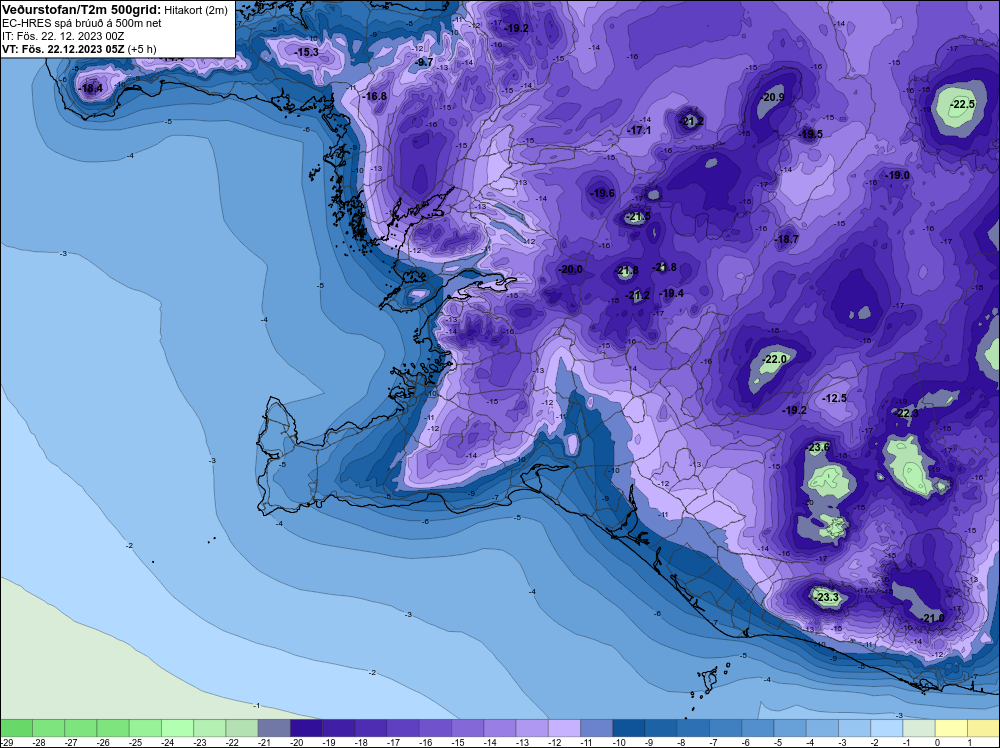This screenshot has width=1000, height=748.
Task: Click the -17.1 temperature label
Action: coord(640,130)
